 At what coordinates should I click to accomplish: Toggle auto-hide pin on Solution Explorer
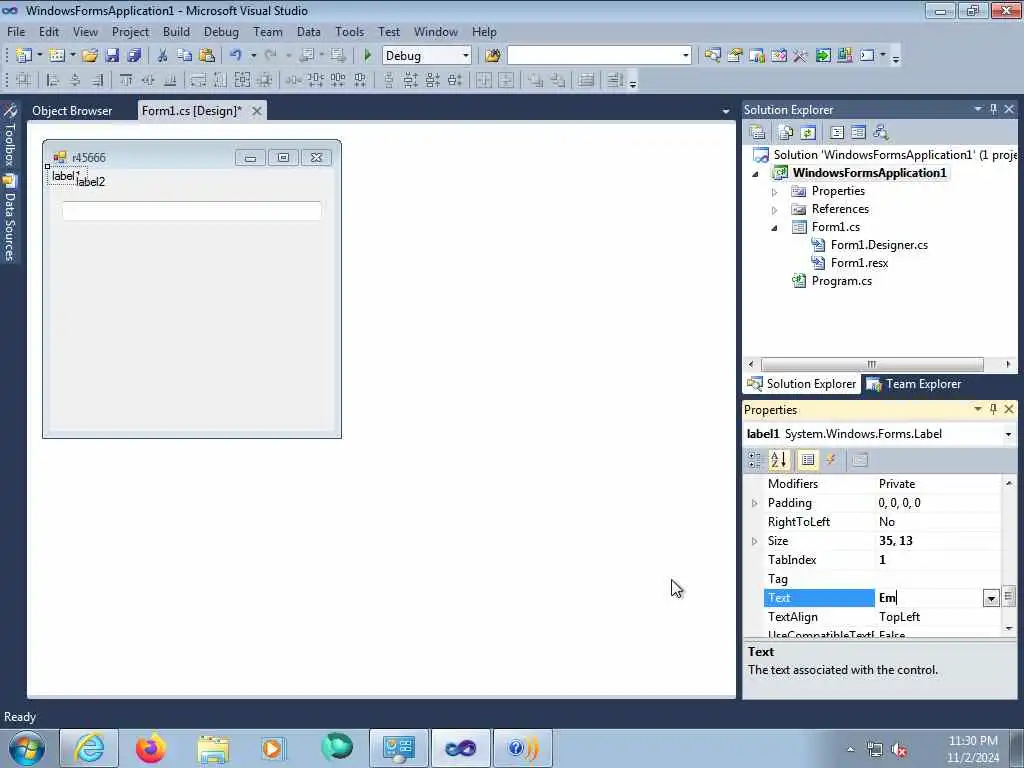[x=993, y=109]
